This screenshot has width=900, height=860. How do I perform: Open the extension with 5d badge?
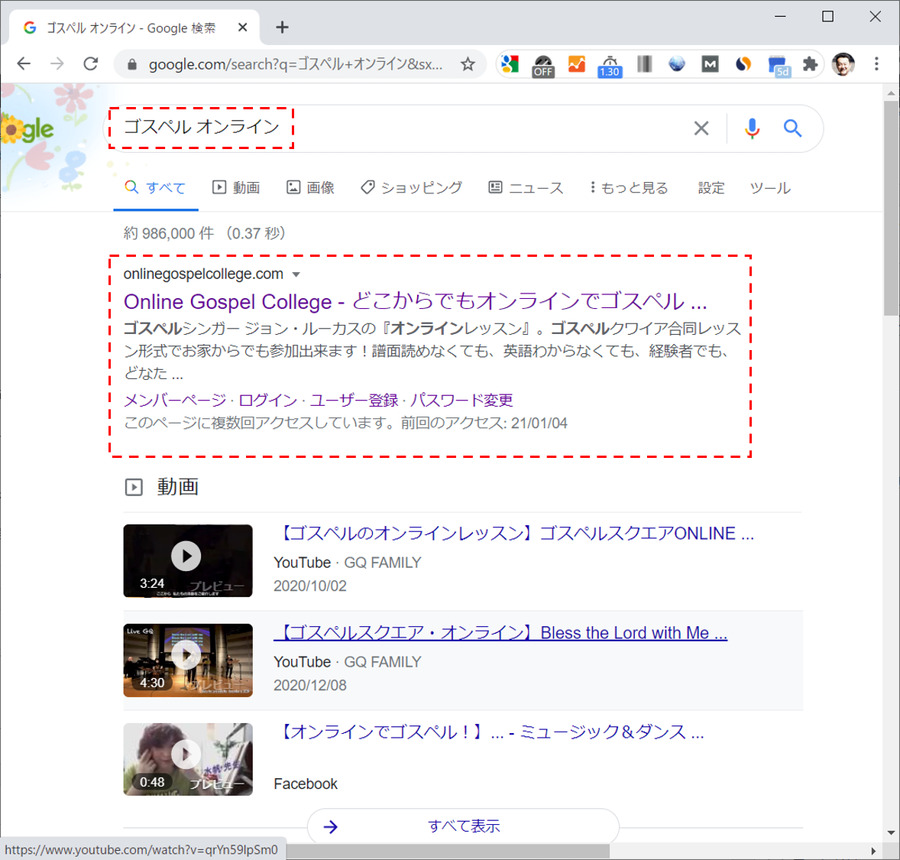tap(779, 66)
